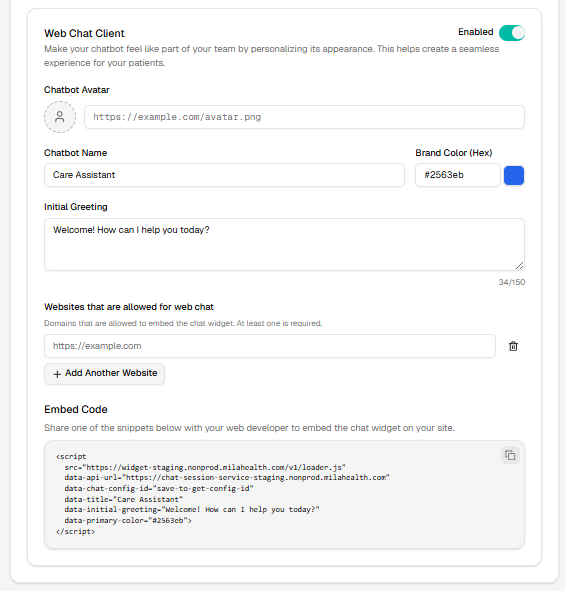Toggle the Web Chat Client Enabled switch
The height and width of the screenshot is (591, 565).
(x=511, y=33)
